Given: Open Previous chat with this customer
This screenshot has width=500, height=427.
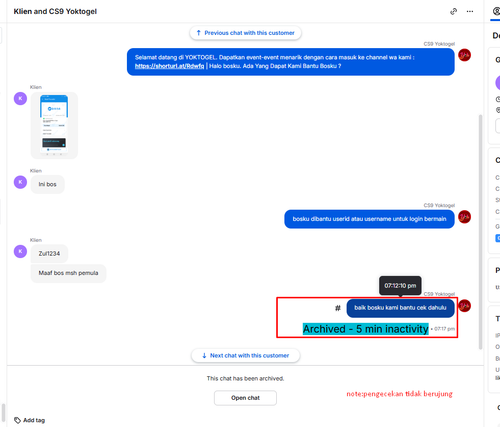Looking at the screenshot, I should (x=246, y=33).
